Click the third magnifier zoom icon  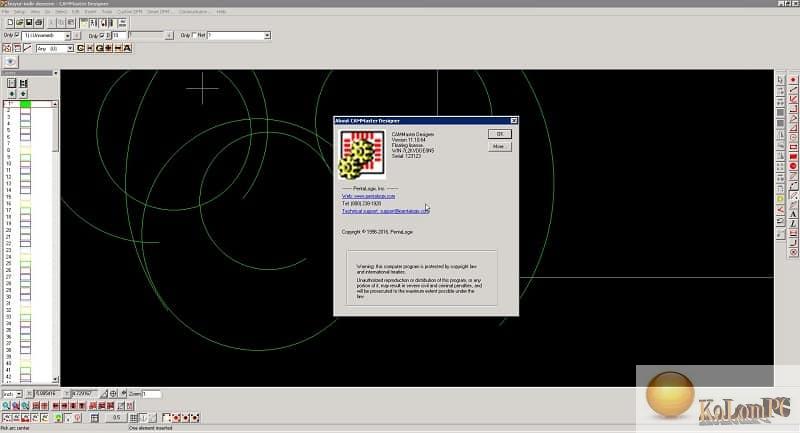pyautogui.click(x=25, y=405)
